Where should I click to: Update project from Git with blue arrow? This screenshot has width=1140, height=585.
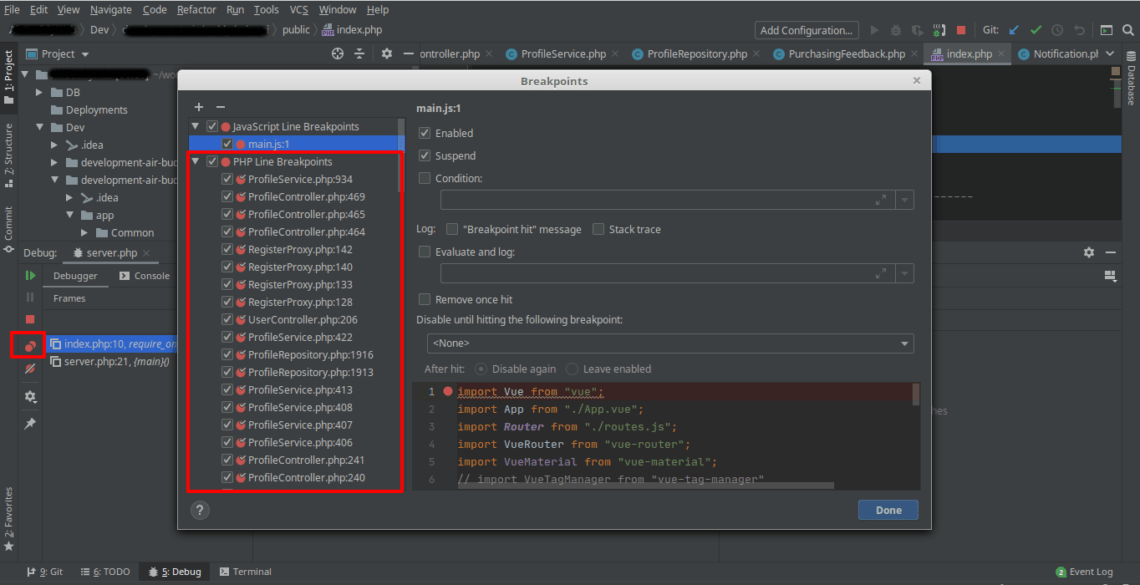(1013, 30)
